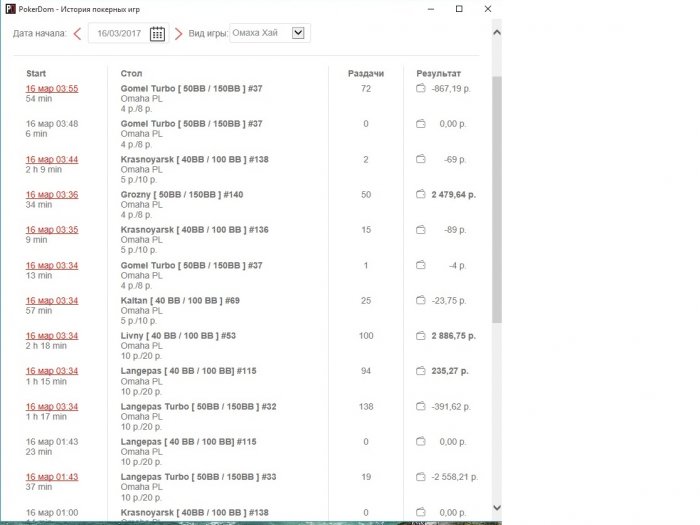Click wallet icon next to 2 886,75 р.
Image resolution: width=700 pixels, height=525 pixels.
(x=421, y=335)
